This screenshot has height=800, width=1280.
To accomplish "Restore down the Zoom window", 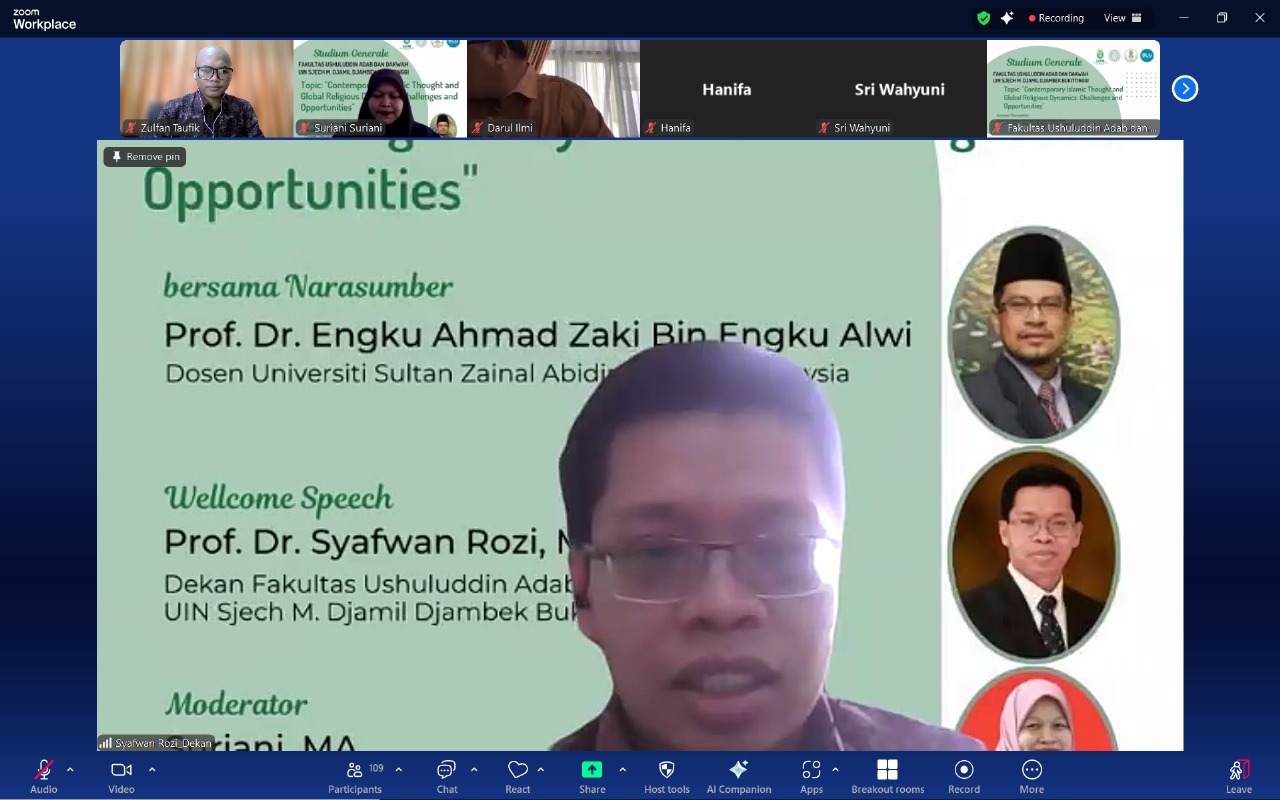I will click(1222, 18).
